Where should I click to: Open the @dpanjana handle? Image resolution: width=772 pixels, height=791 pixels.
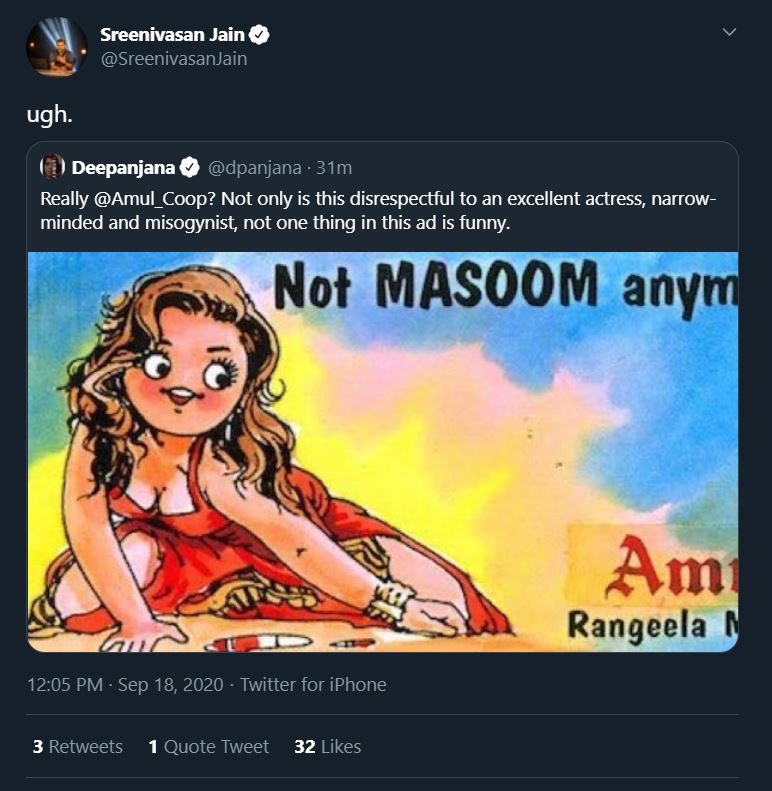(x=255, y=168)
